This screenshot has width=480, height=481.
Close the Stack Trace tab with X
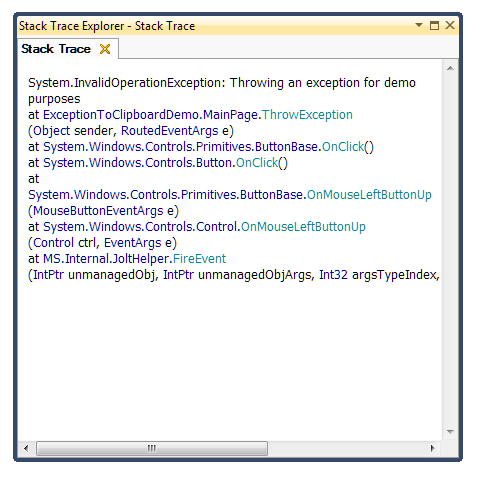(105, 49)
